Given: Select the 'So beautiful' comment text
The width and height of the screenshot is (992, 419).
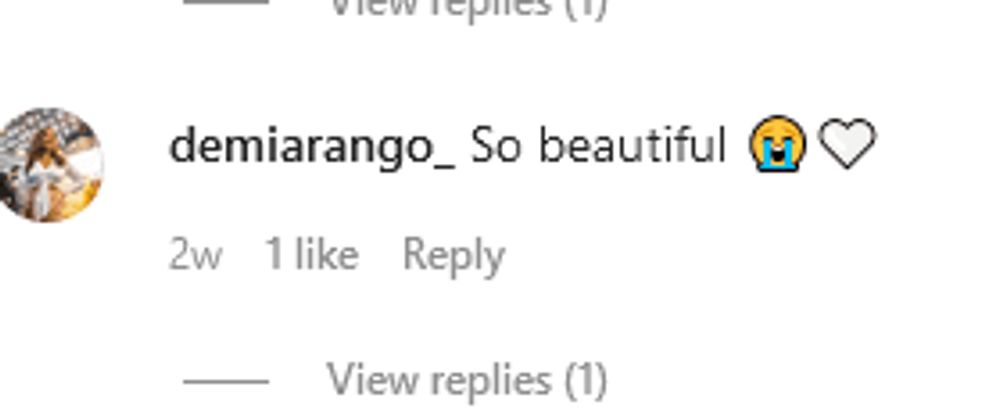Looking at the screenshot, I should click(598, 146).
